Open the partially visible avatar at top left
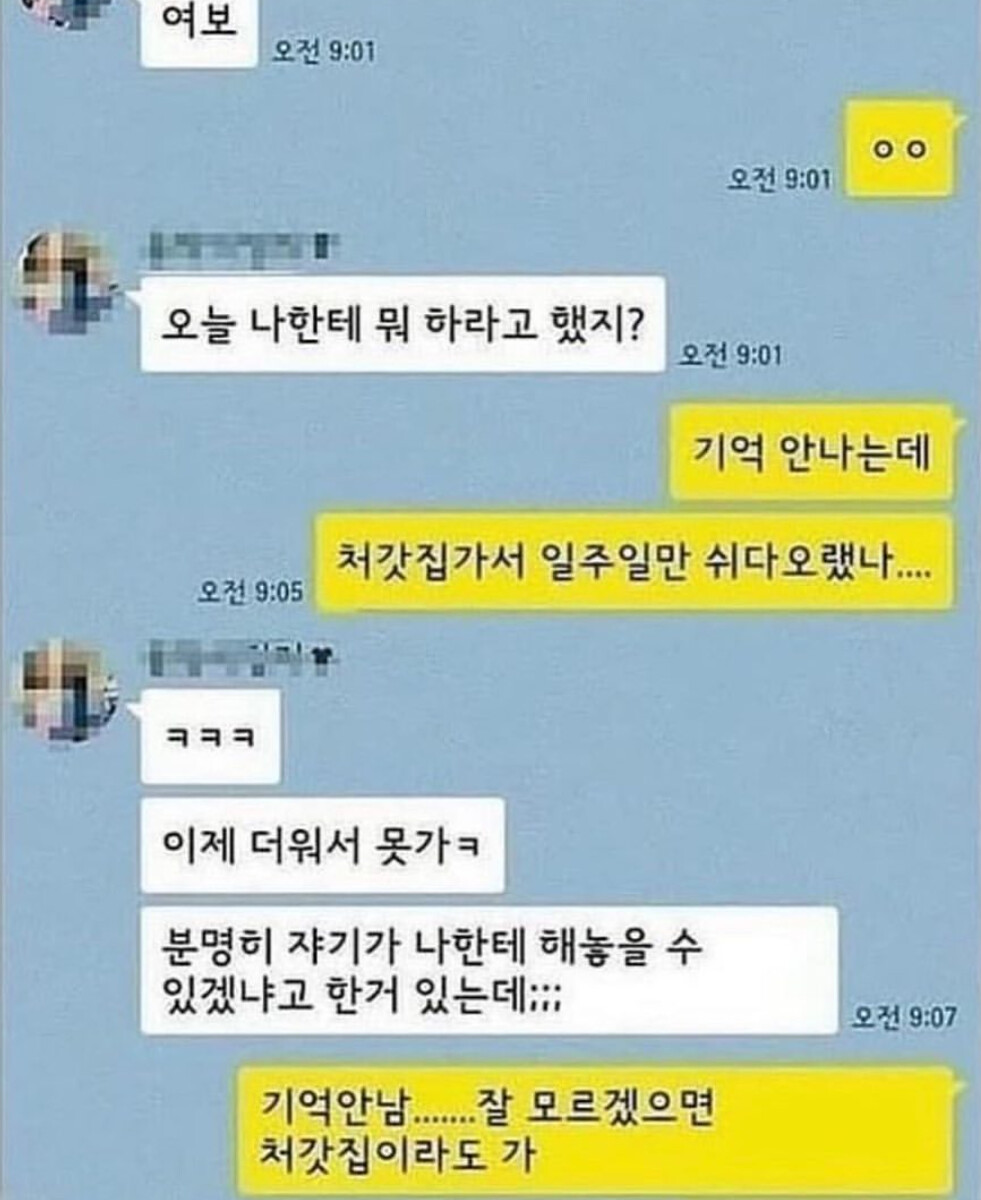The image size is (981, 1200). (60, 12)
